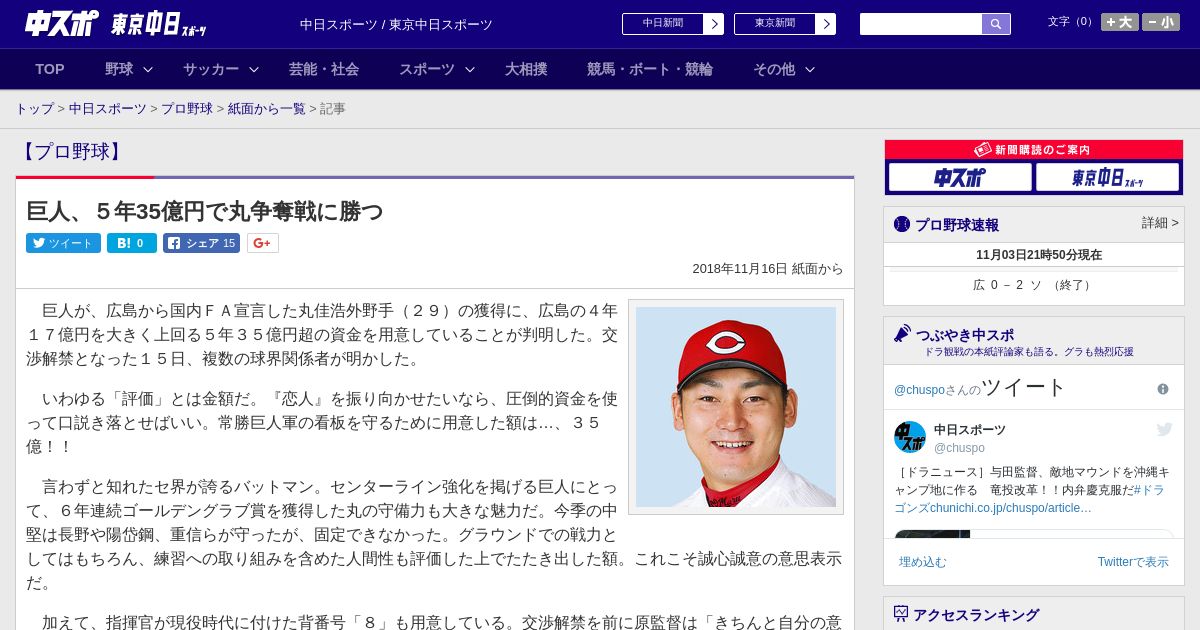Click the search magnifier button

coord(996,24)
